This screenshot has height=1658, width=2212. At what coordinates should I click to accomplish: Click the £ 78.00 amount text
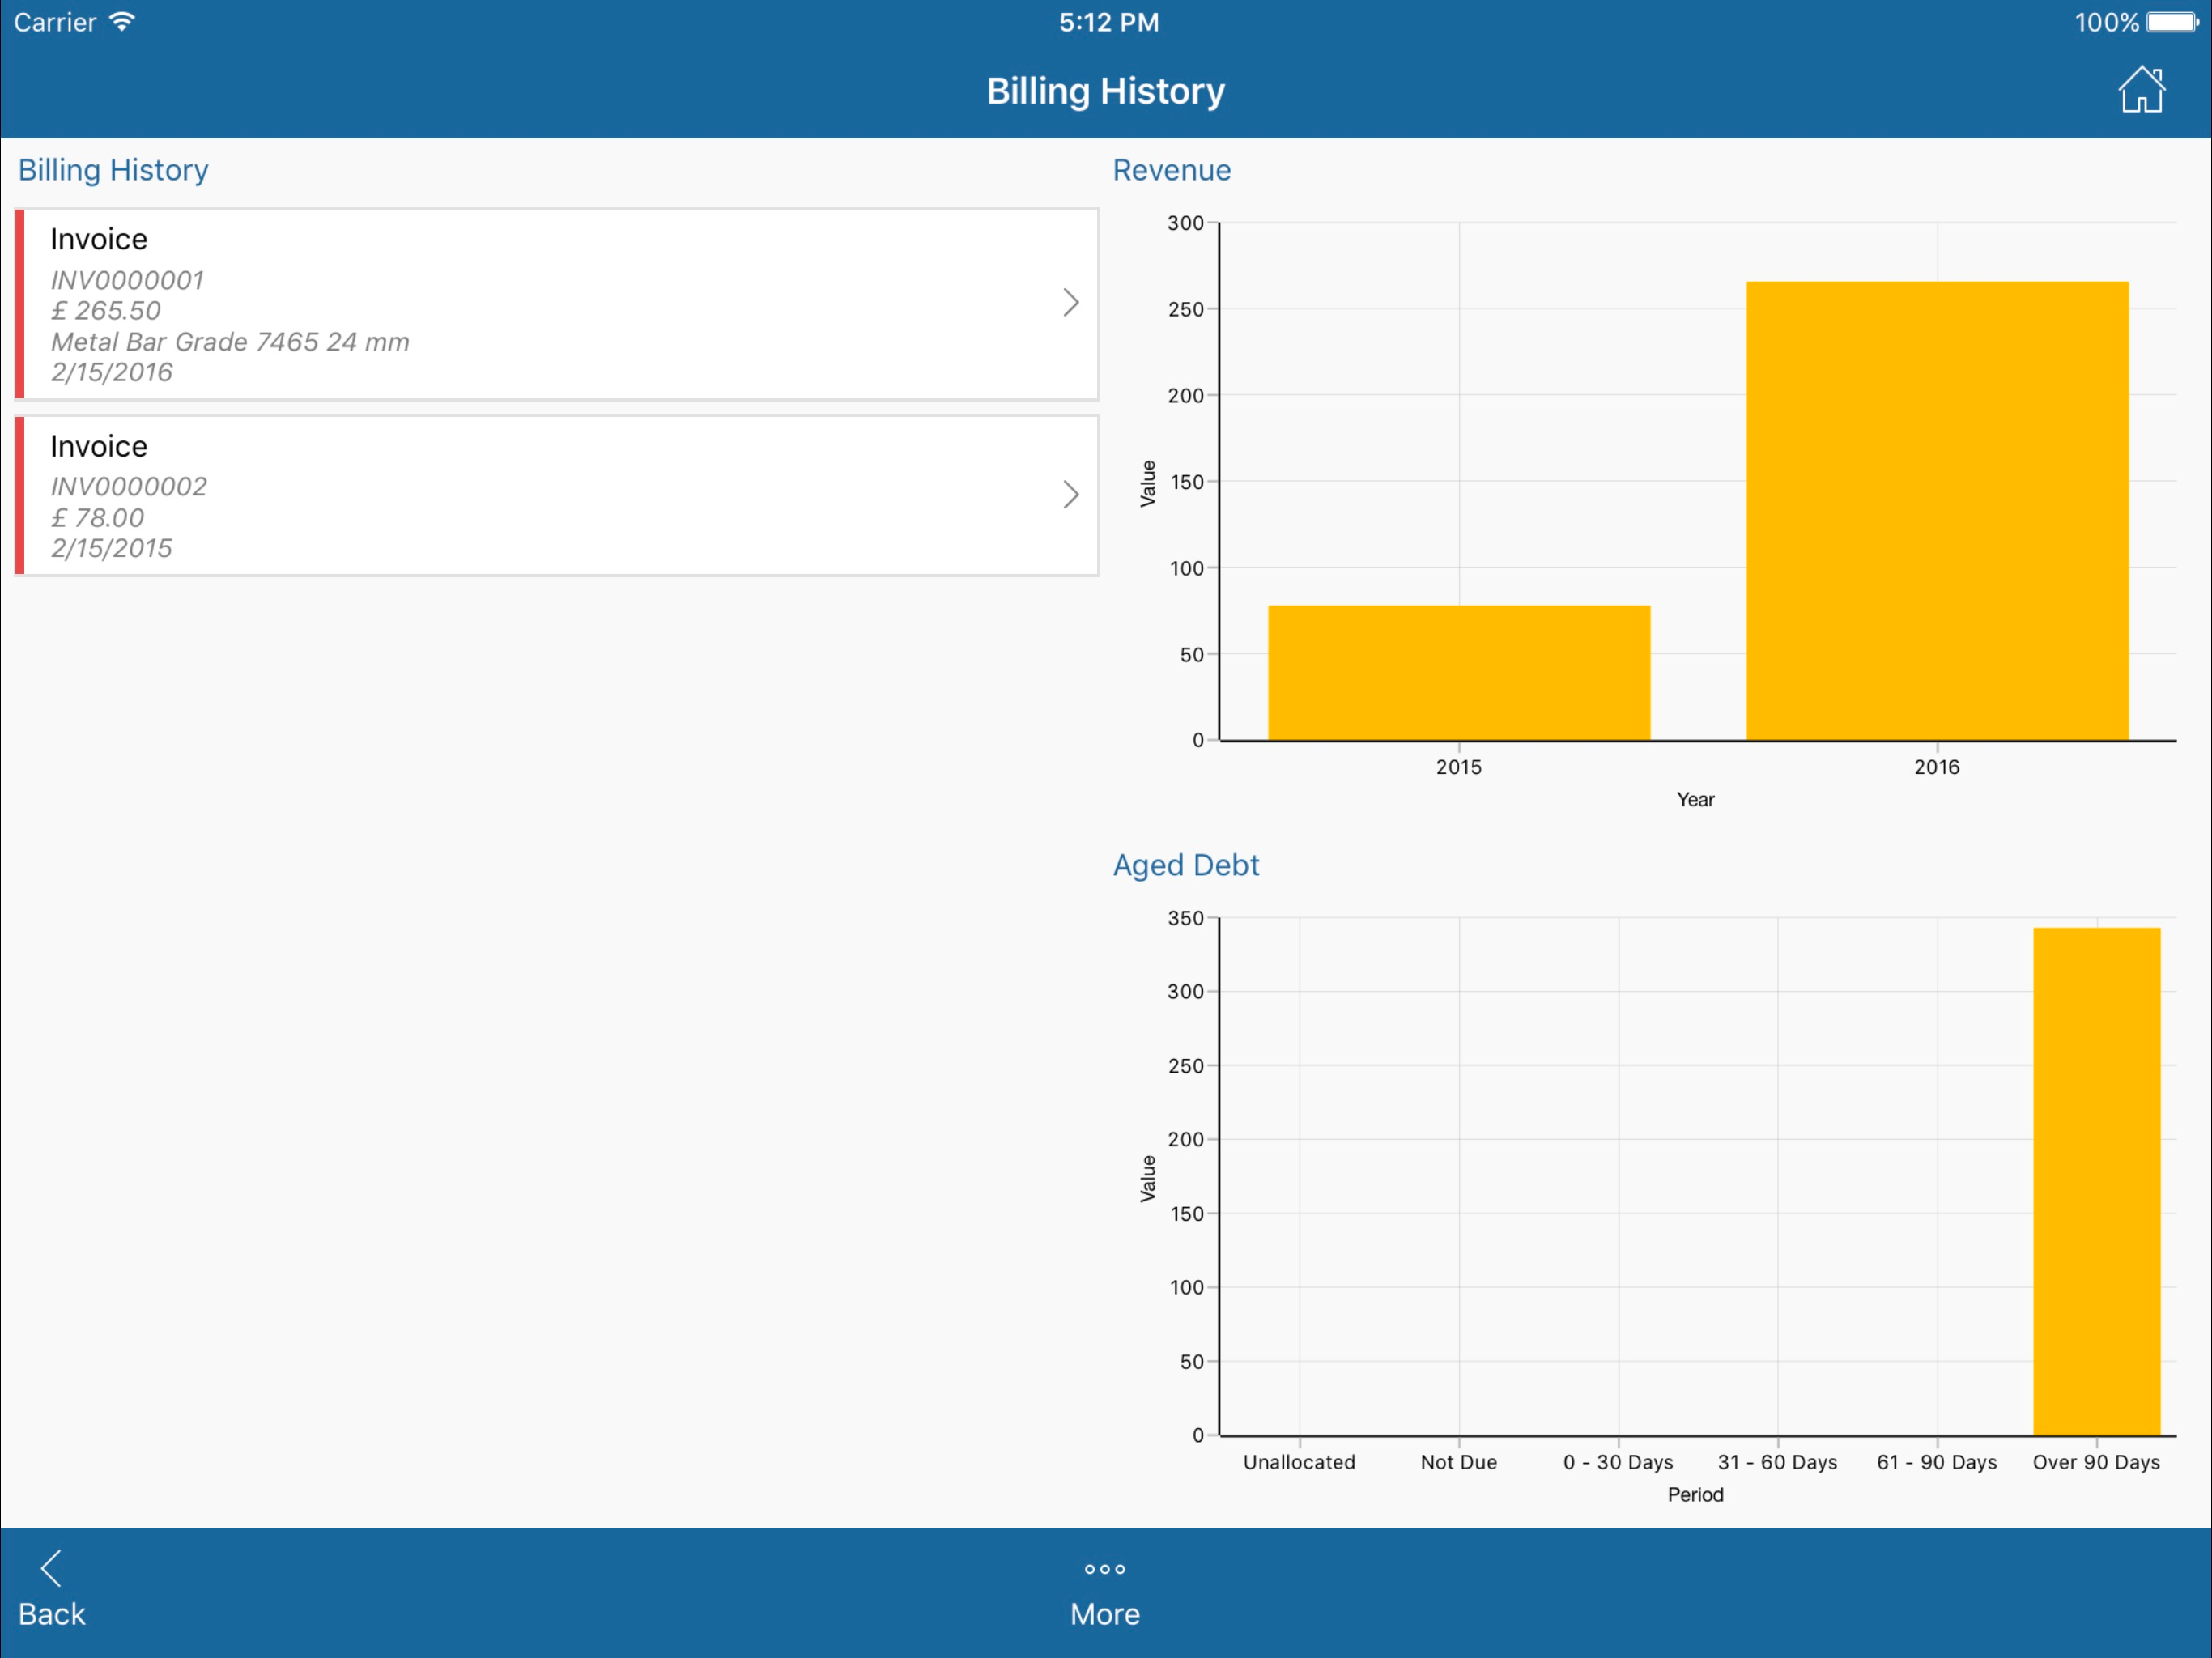click(98, 518)
